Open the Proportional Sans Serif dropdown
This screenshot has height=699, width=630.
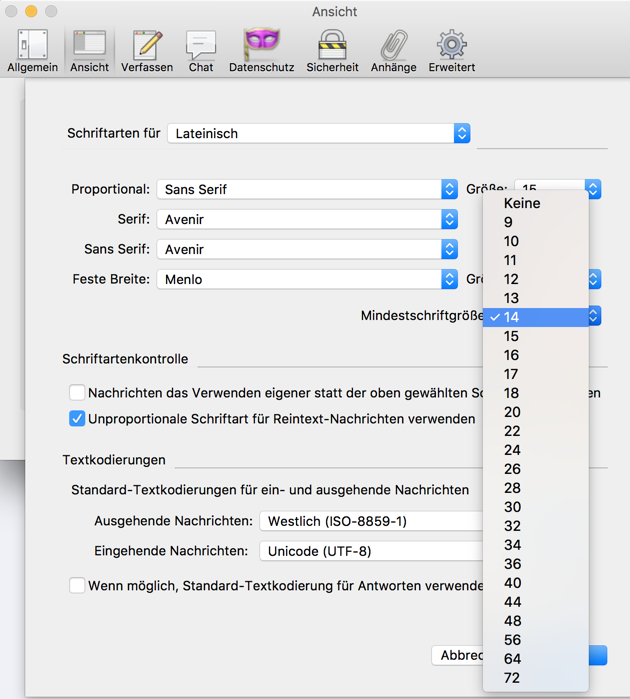307,189
